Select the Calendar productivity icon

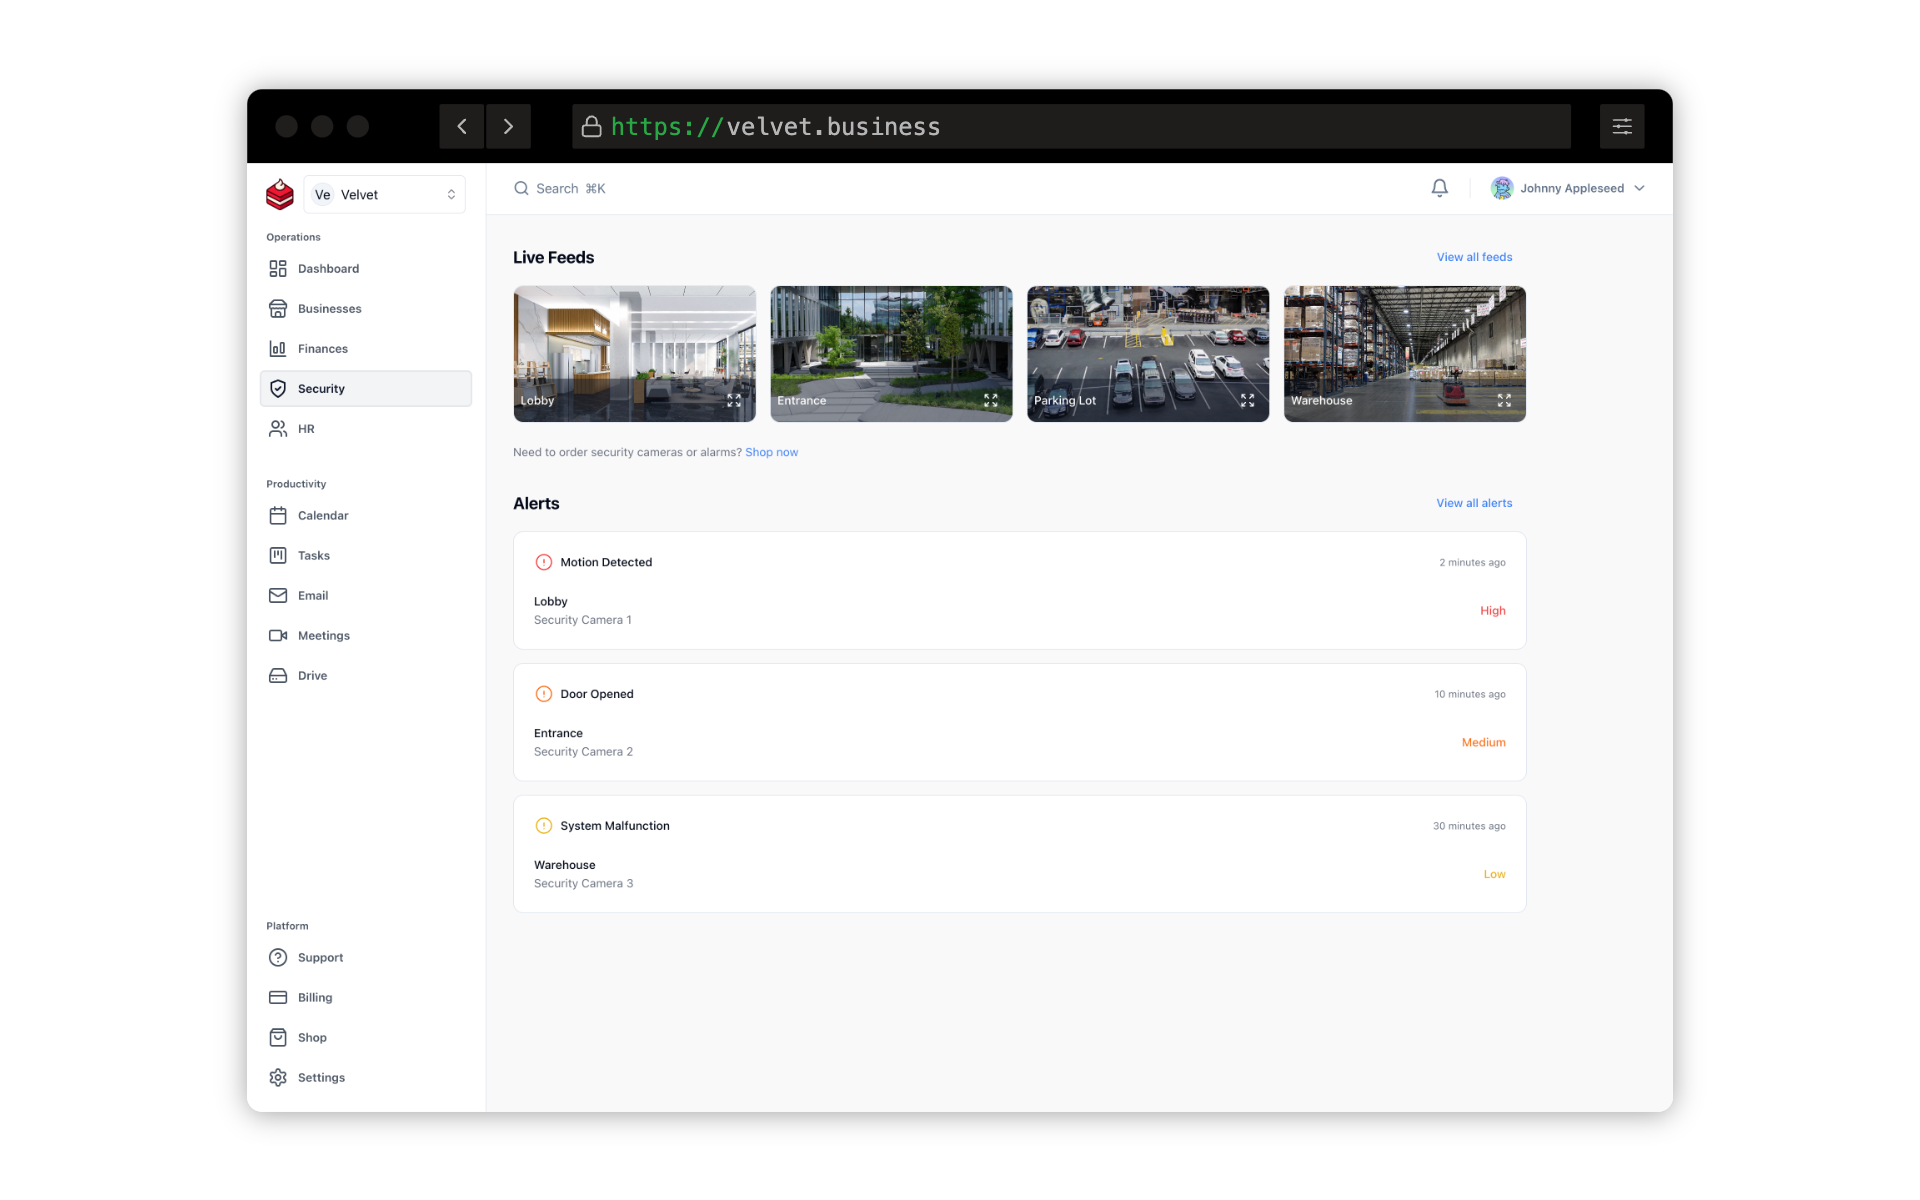(276, 514)
